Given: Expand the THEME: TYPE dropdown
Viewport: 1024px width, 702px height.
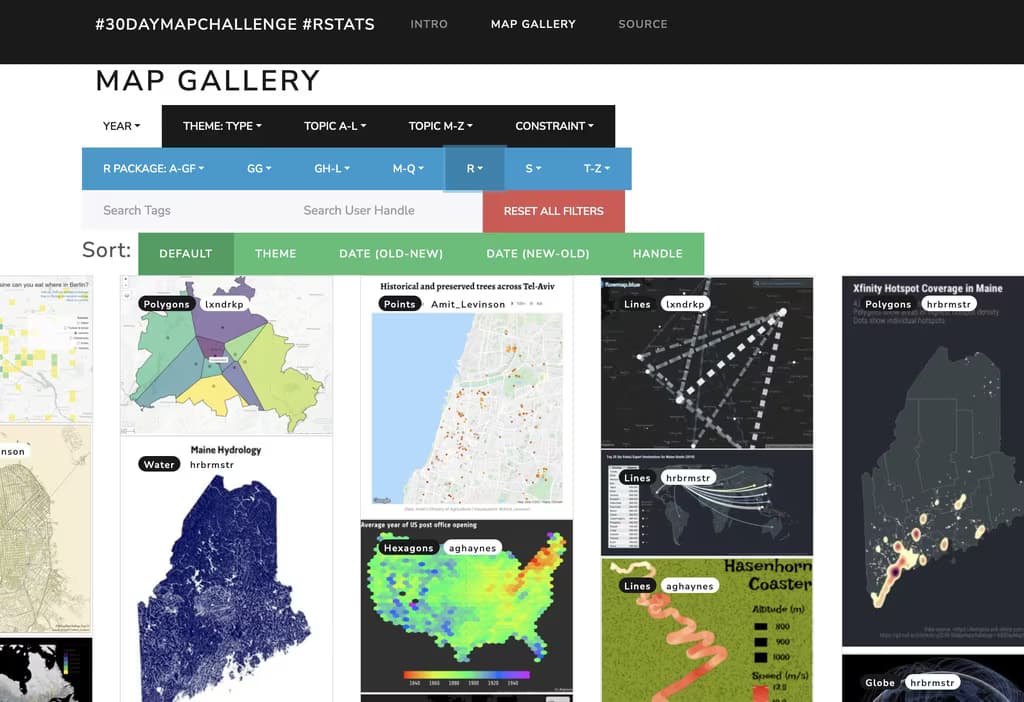Looking at the screenshot, I should (221, 126).
